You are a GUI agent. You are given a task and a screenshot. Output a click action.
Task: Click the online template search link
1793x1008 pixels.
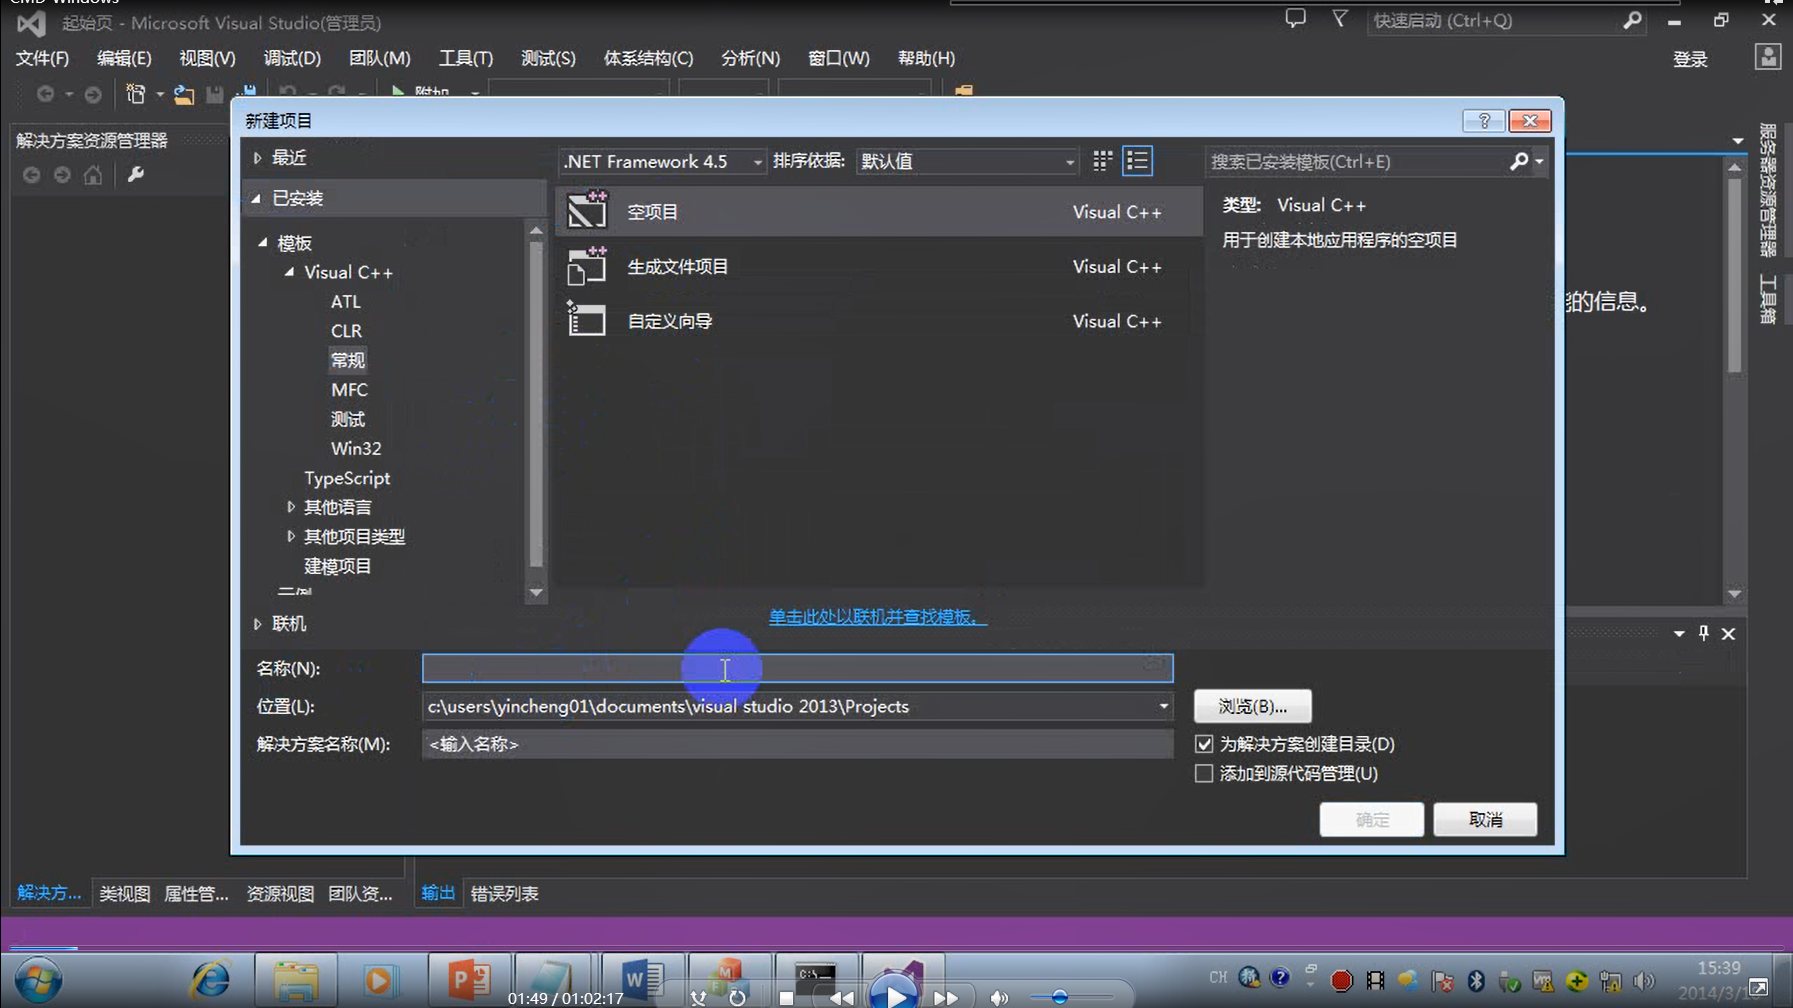[x=877, y=617]
